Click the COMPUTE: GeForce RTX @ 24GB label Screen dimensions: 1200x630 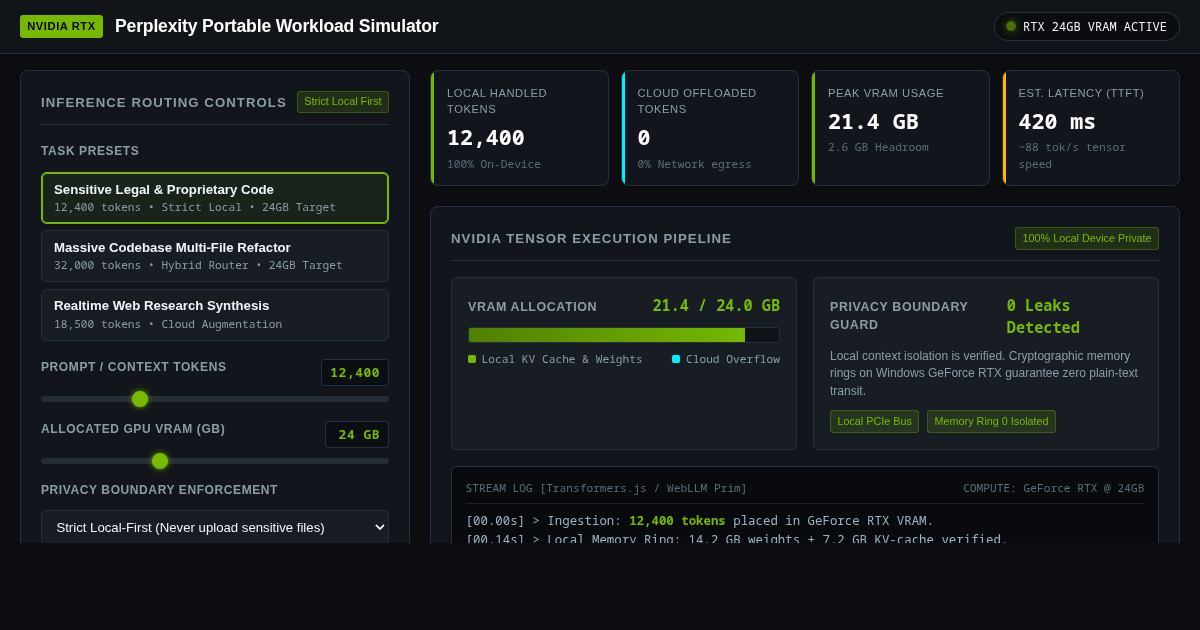pyautogui.click(x=1053, y=488)
